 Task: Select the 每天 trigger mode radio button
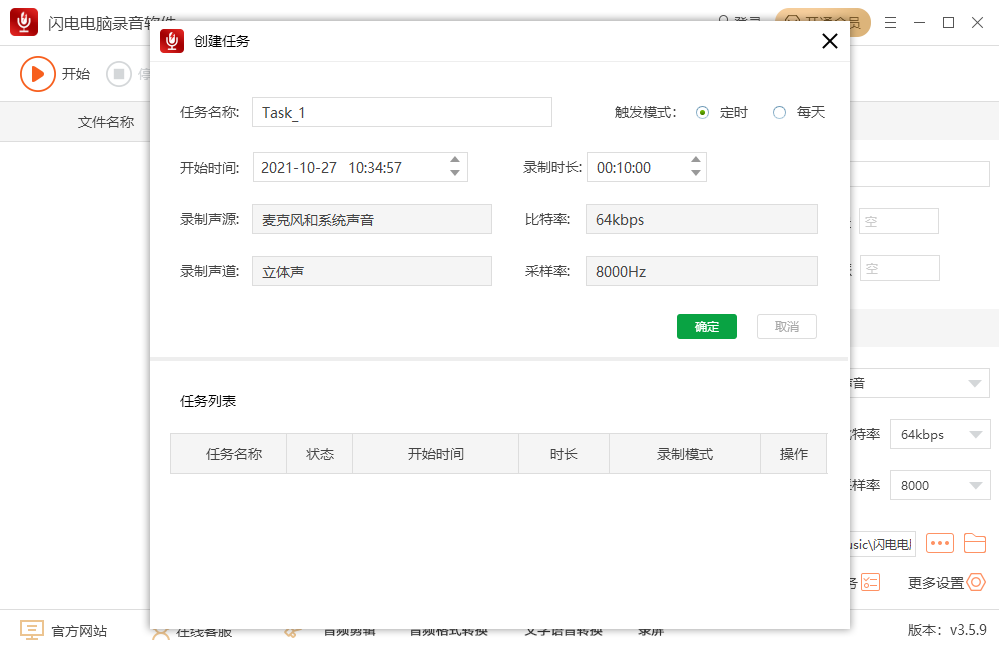click(x=781, y=112)
